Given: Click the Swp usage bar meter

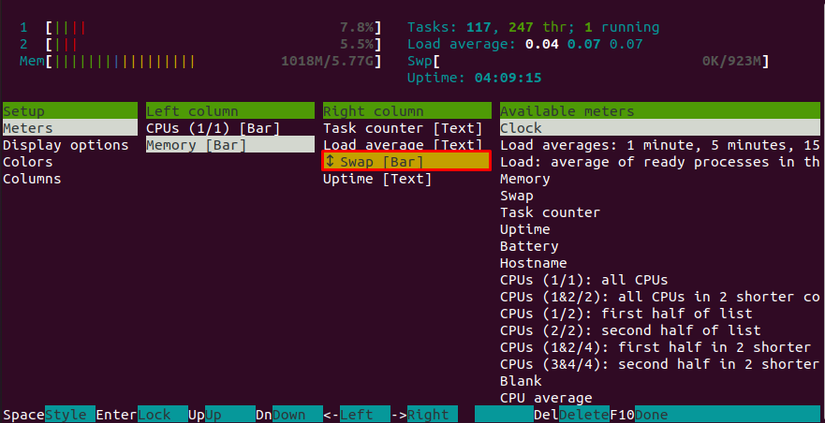Looking at the screenshot, I should [588, 61].
